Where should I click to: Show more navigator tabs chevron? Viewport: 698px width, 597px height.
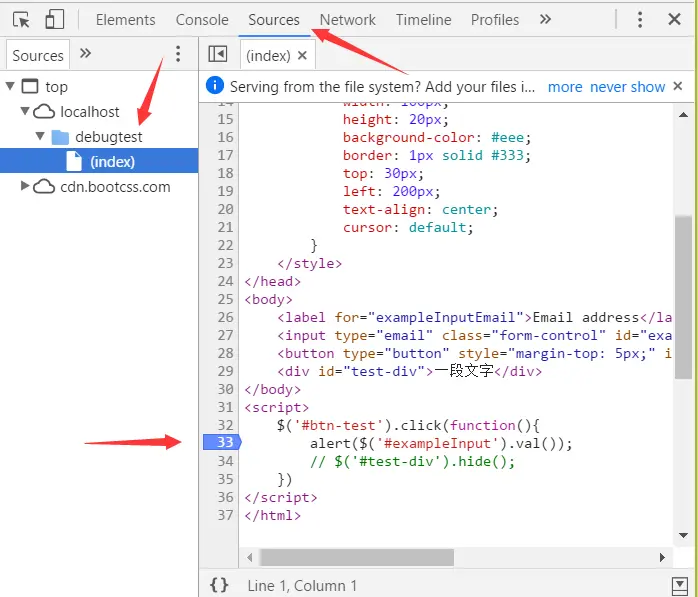coord(85,53)
